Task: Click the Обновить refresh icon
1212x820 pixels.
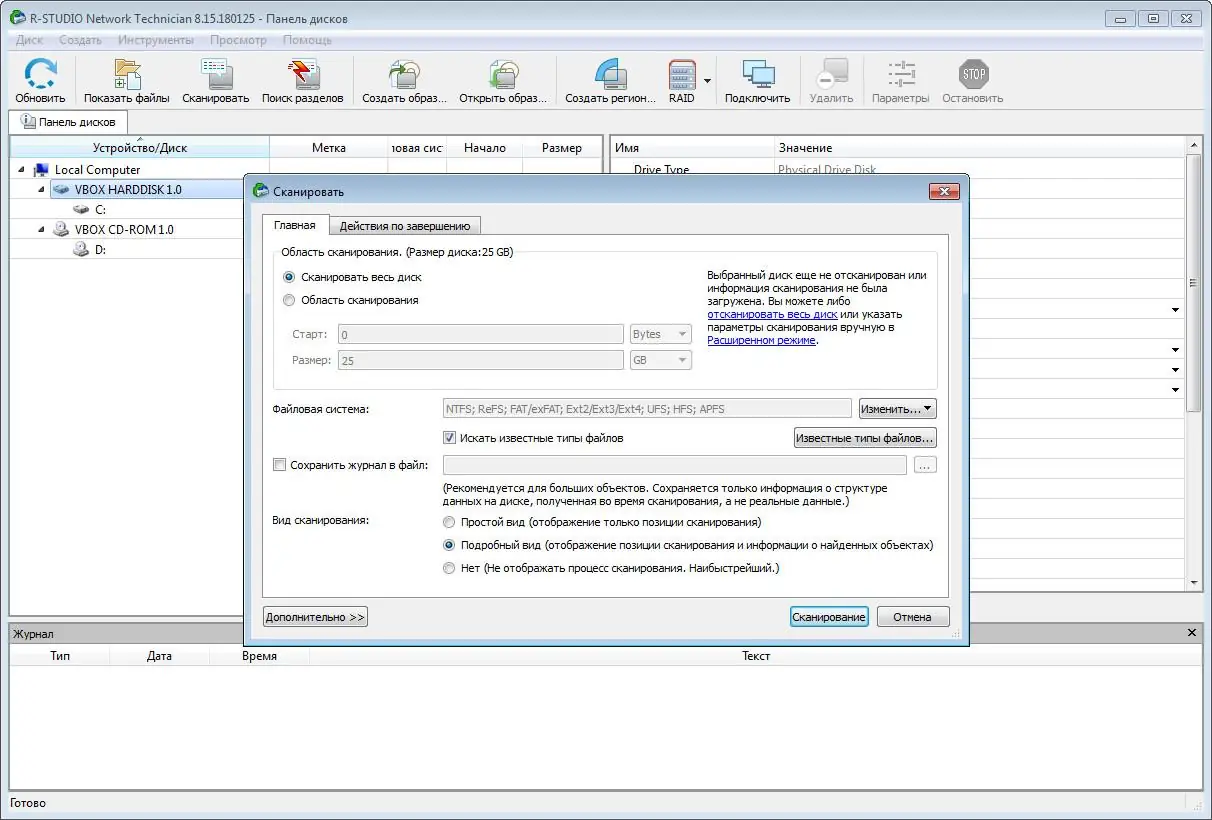Action: tap(39, 75)
